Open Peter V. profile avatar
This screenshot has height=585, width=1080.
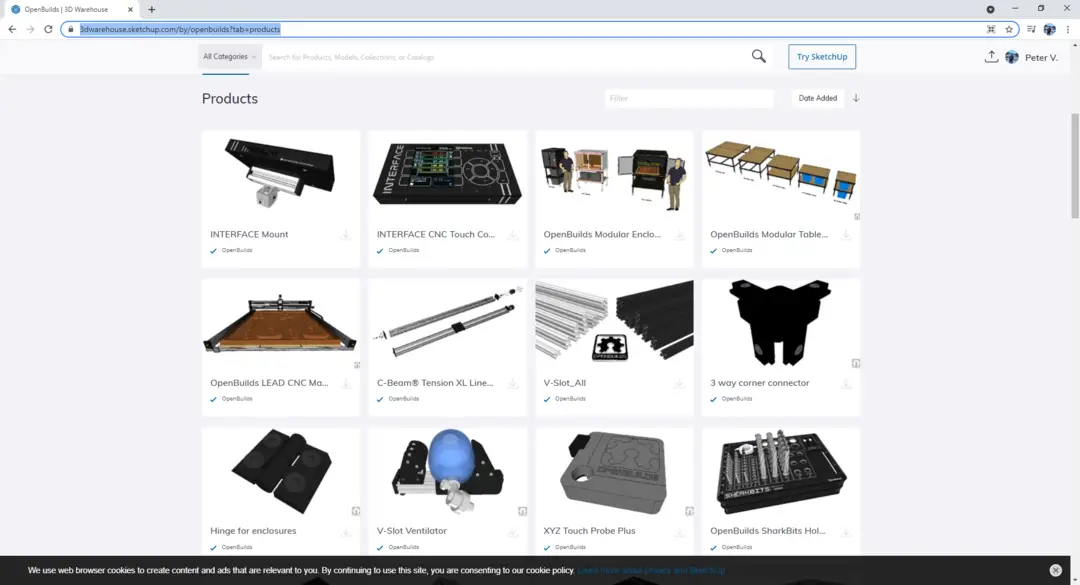pyautogui.click(x=1012, y=57)
